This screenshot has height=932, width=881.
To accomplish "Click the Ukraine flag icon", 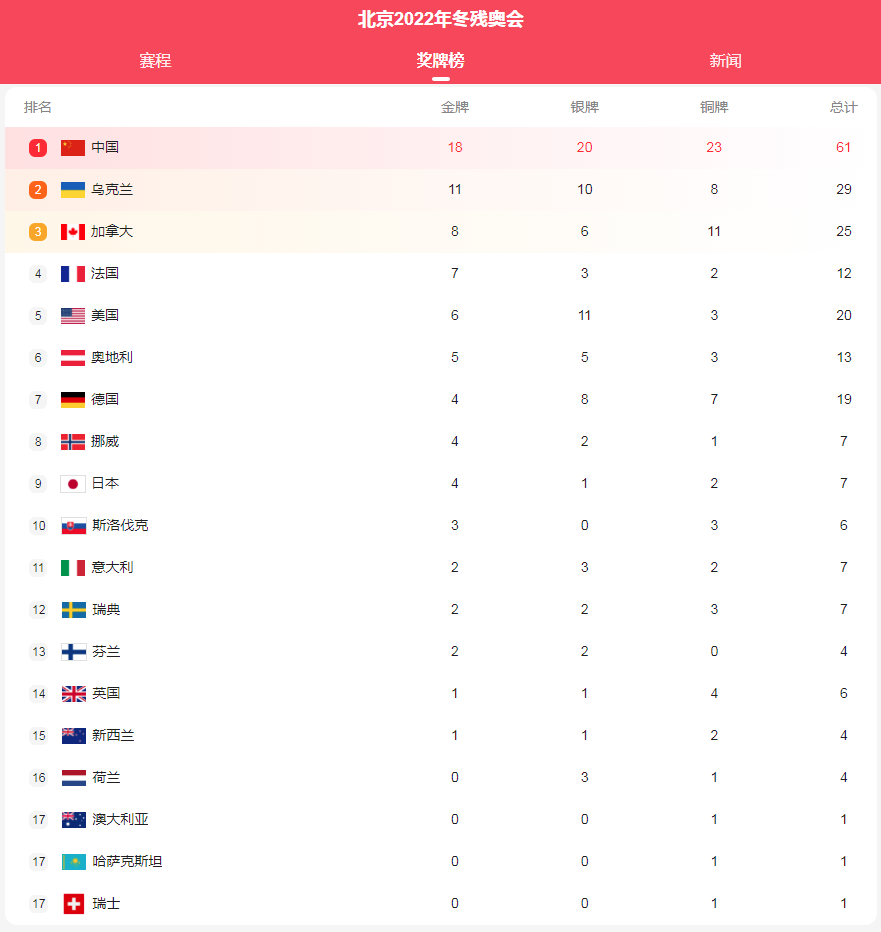I will pyautogui.click(x=73, y=190).
